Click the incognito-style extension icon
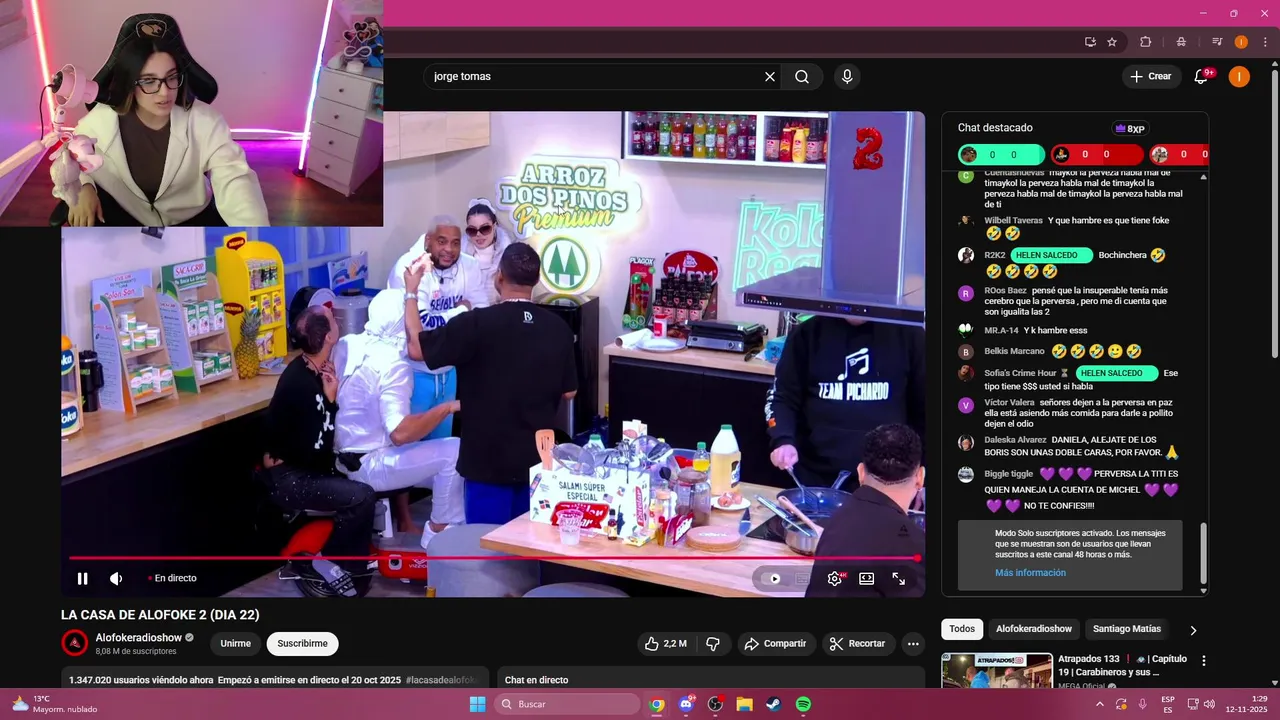Viewport: 1280px width, 720px height. [1181, 42]
